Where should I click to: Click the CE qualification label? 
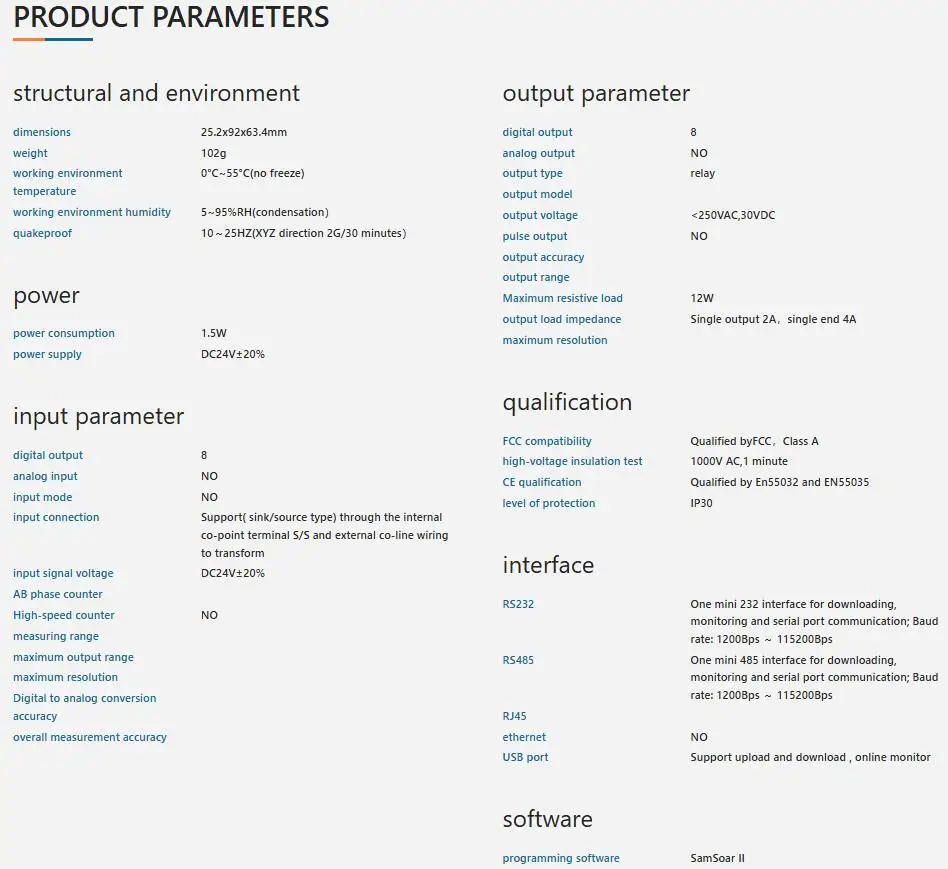542,482
